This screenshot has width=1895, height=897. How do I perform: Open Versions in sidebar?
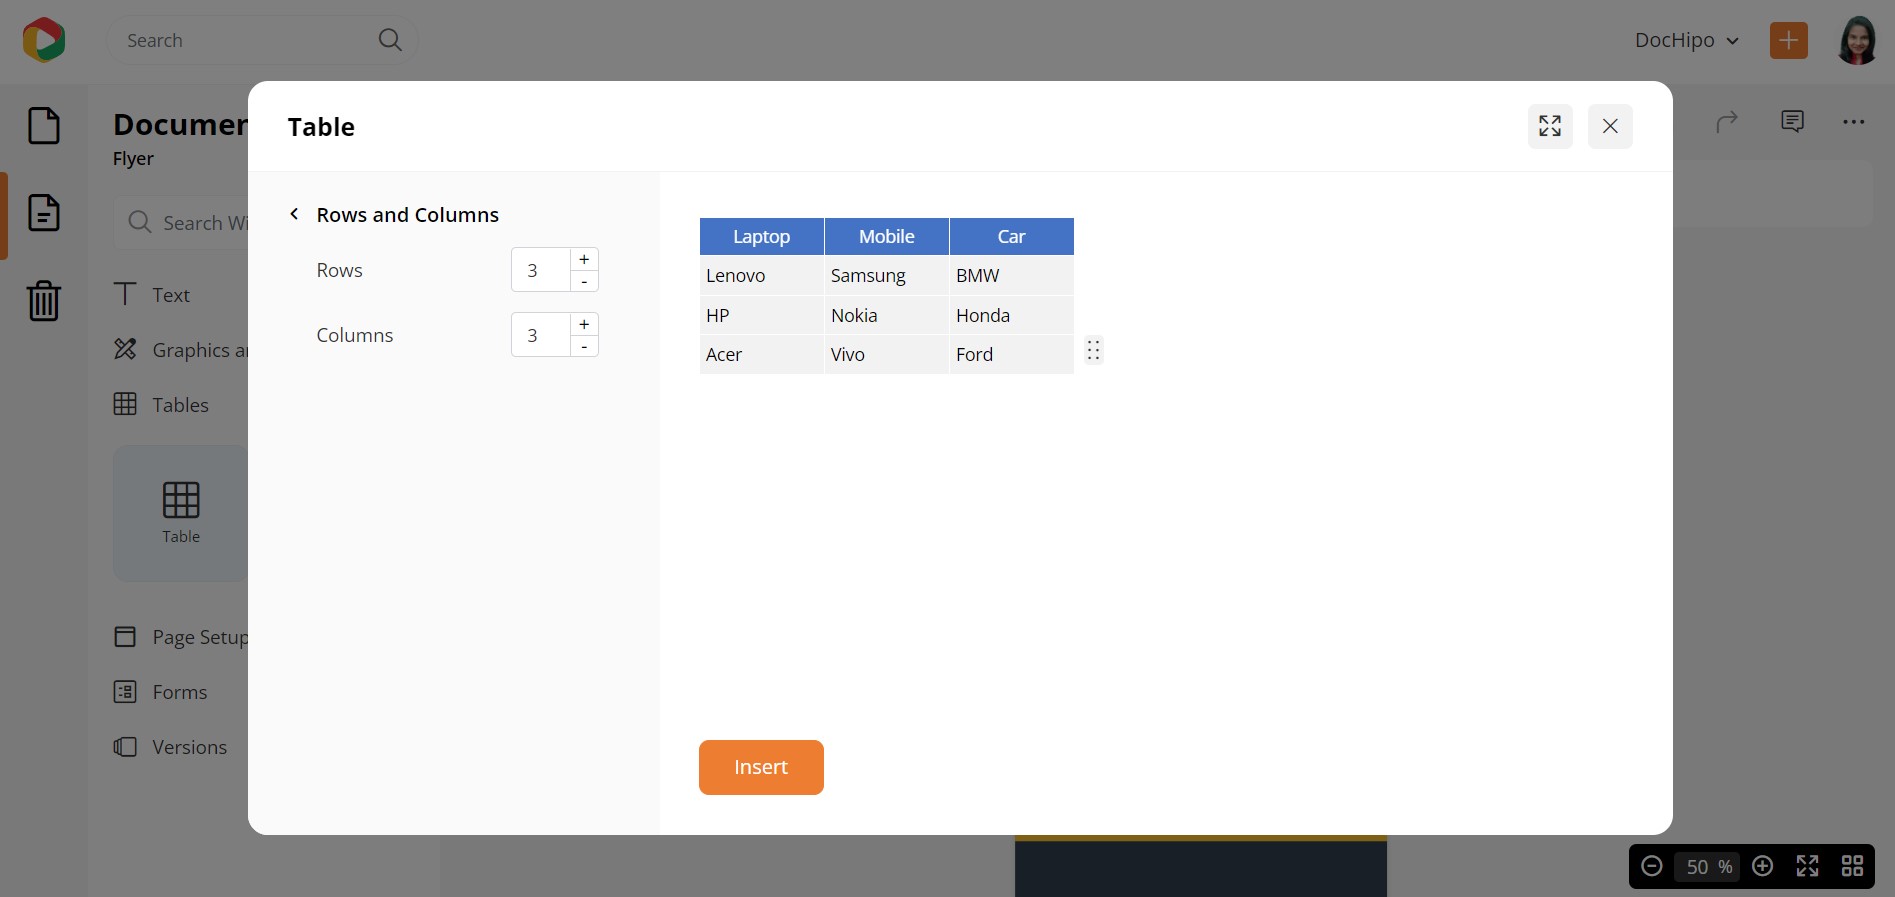[171, 747]
